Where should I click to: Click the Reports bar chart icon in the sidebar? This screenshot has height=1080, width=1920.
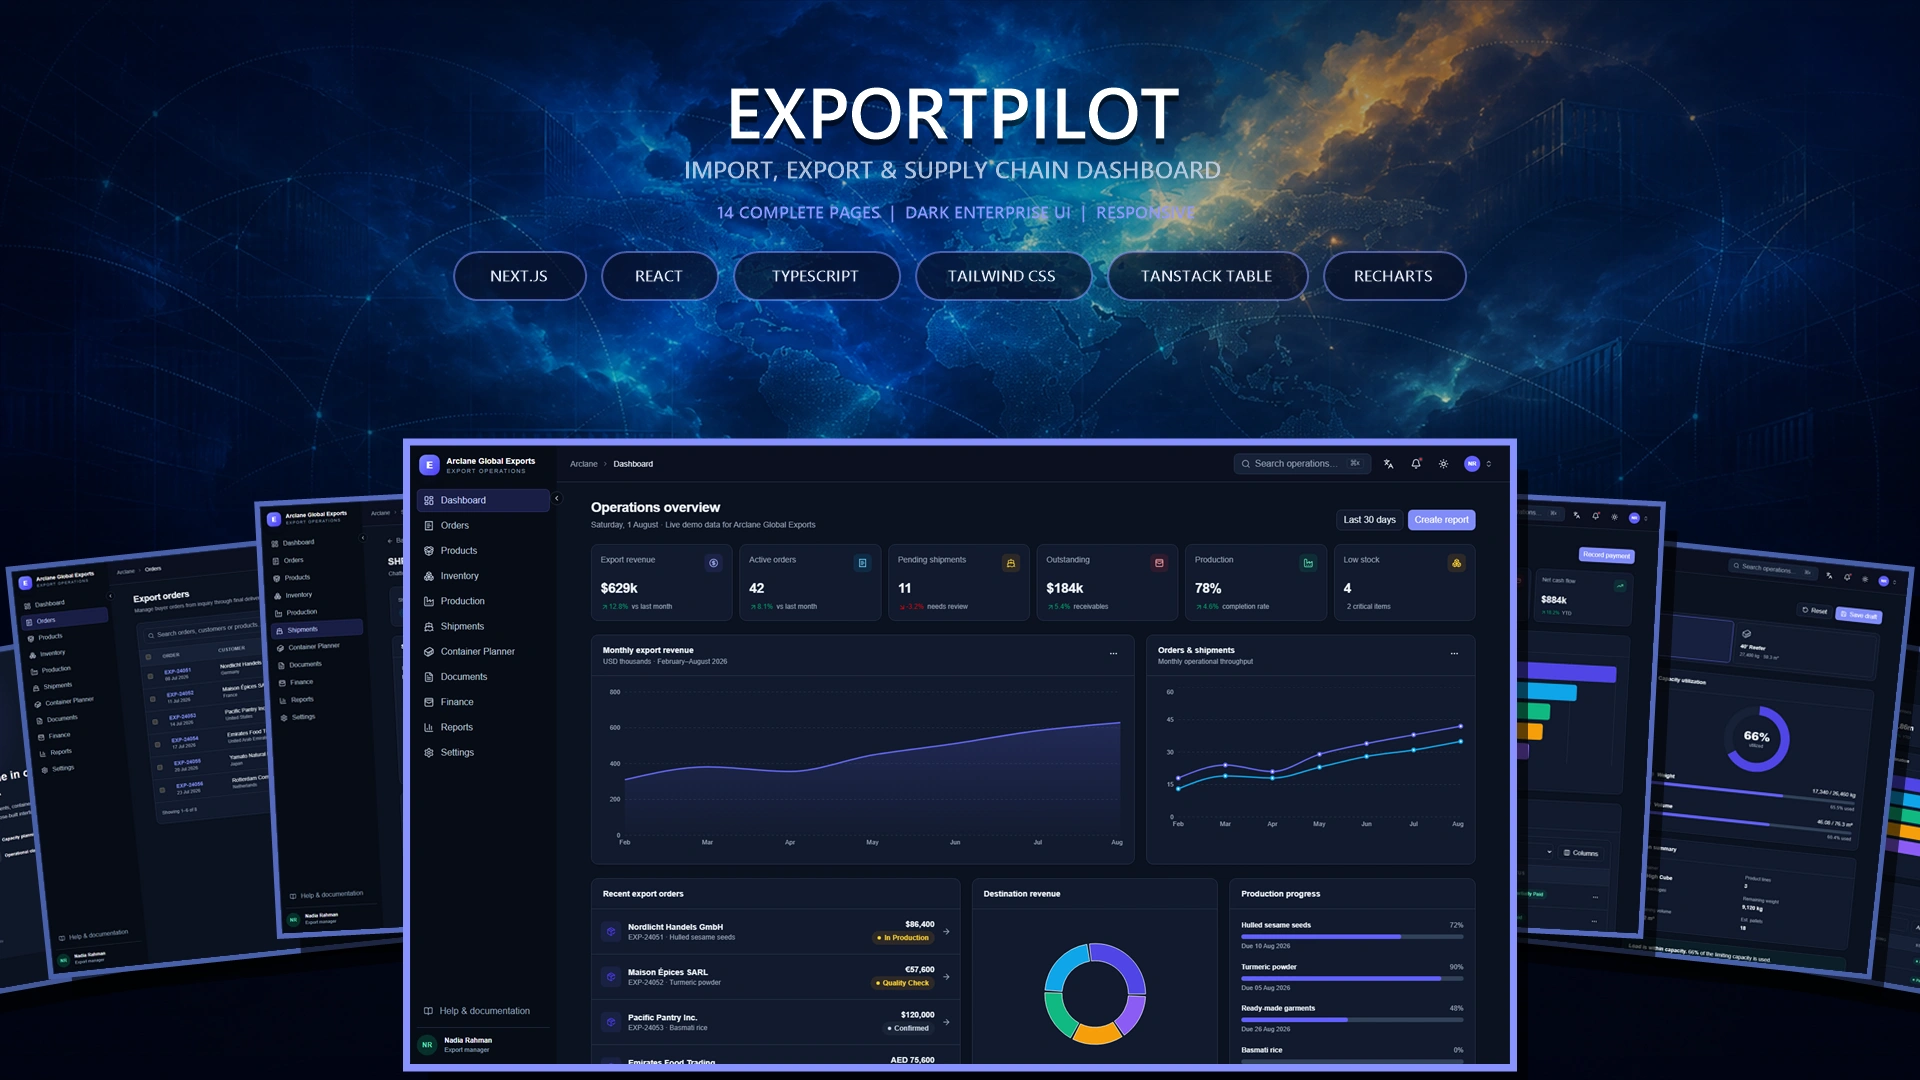coord(429,728)
